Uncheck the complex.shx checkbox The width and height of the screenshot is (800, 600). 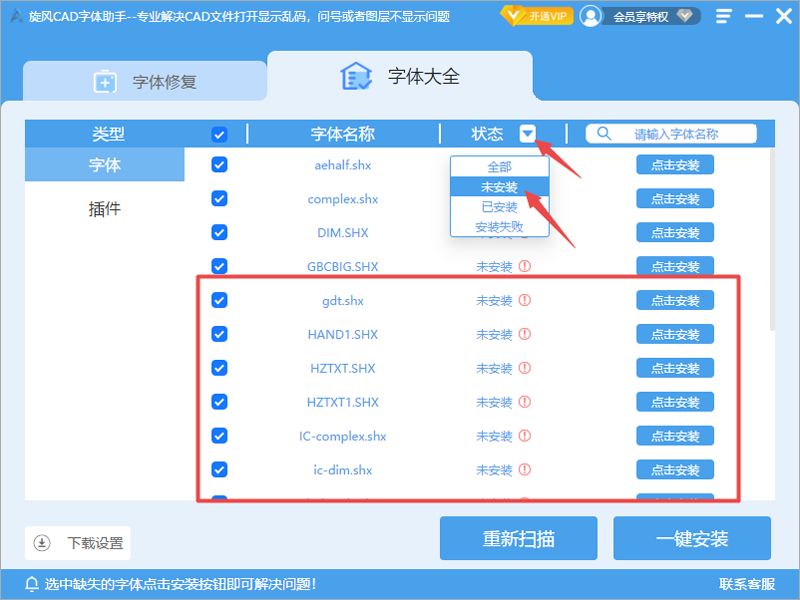pos(219,198)
